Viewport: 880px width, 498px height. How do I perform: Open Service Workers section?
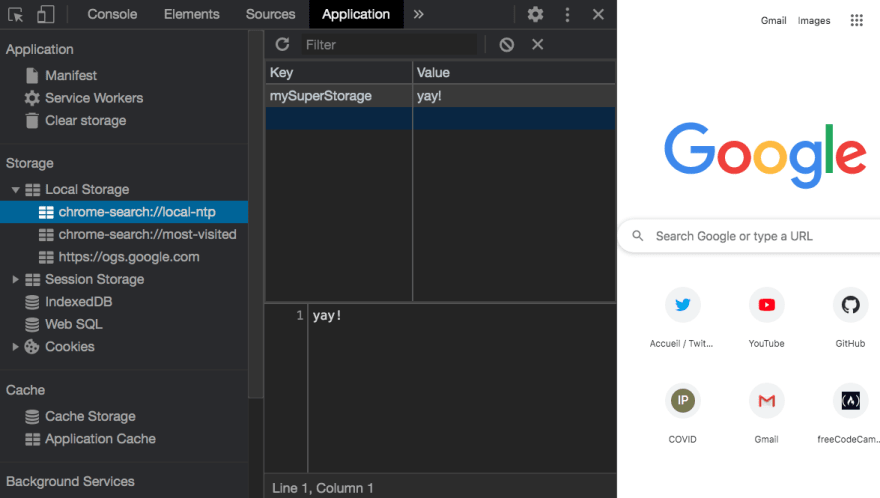point(94,98)
